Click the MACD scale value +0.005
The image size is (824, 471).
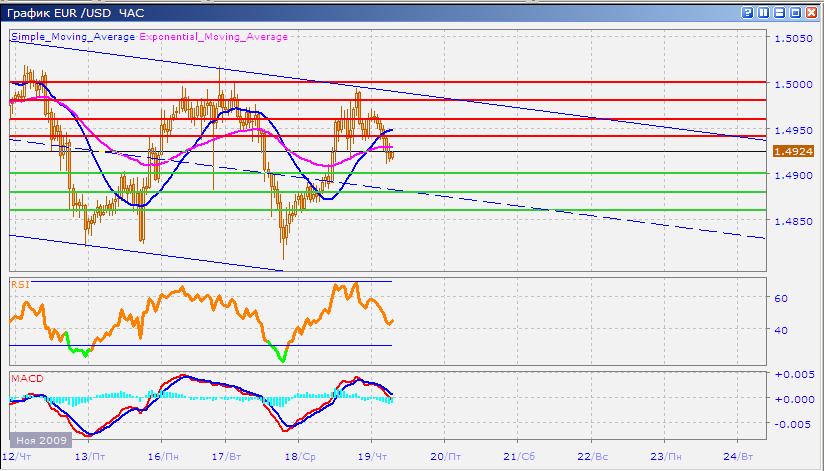pyautogui.click(x=792, y=374)
